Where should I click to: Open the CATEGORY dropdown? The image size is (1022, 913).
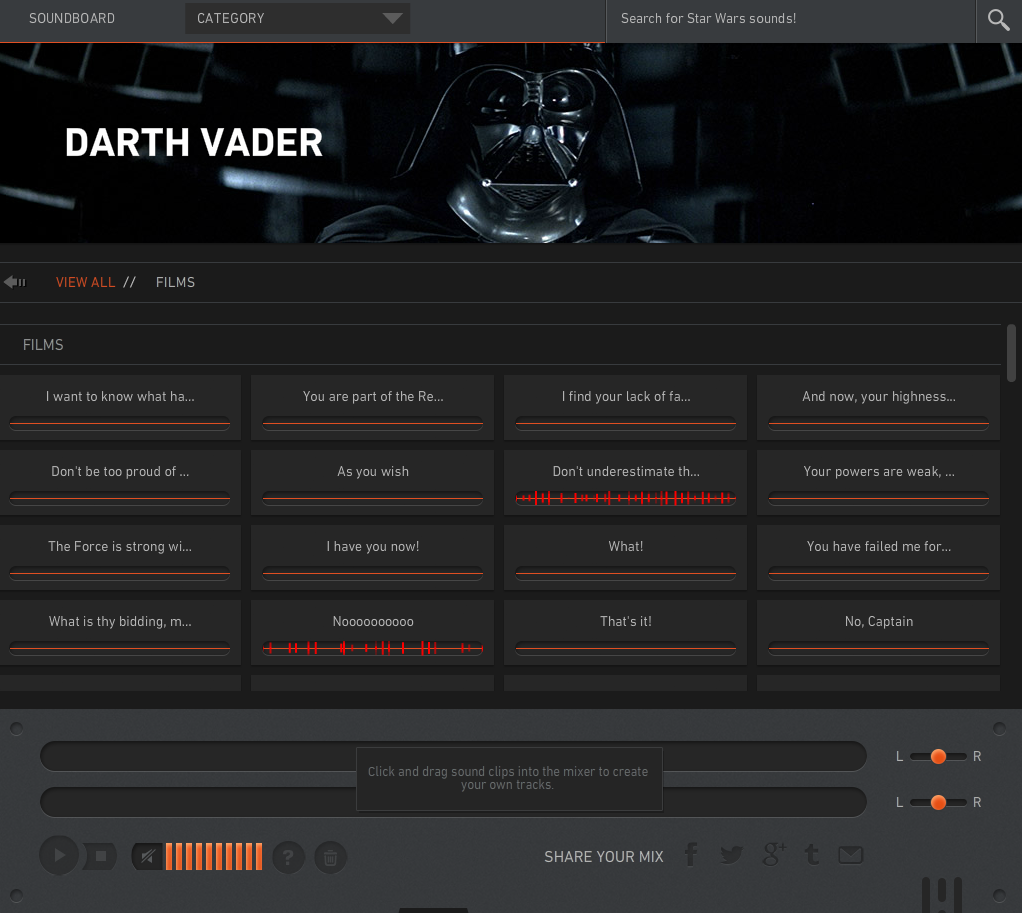(x=298, y=18)
